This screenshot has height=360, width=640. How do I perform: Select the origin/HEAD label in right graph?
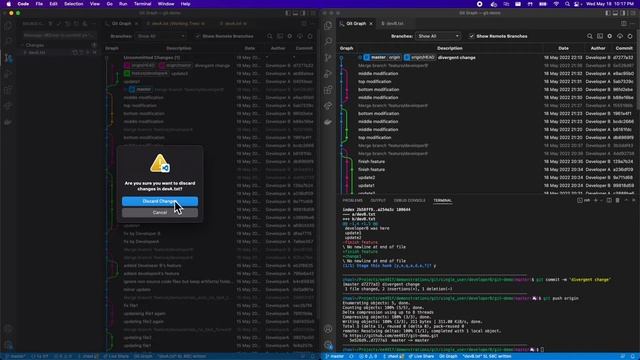pos(420,58)
